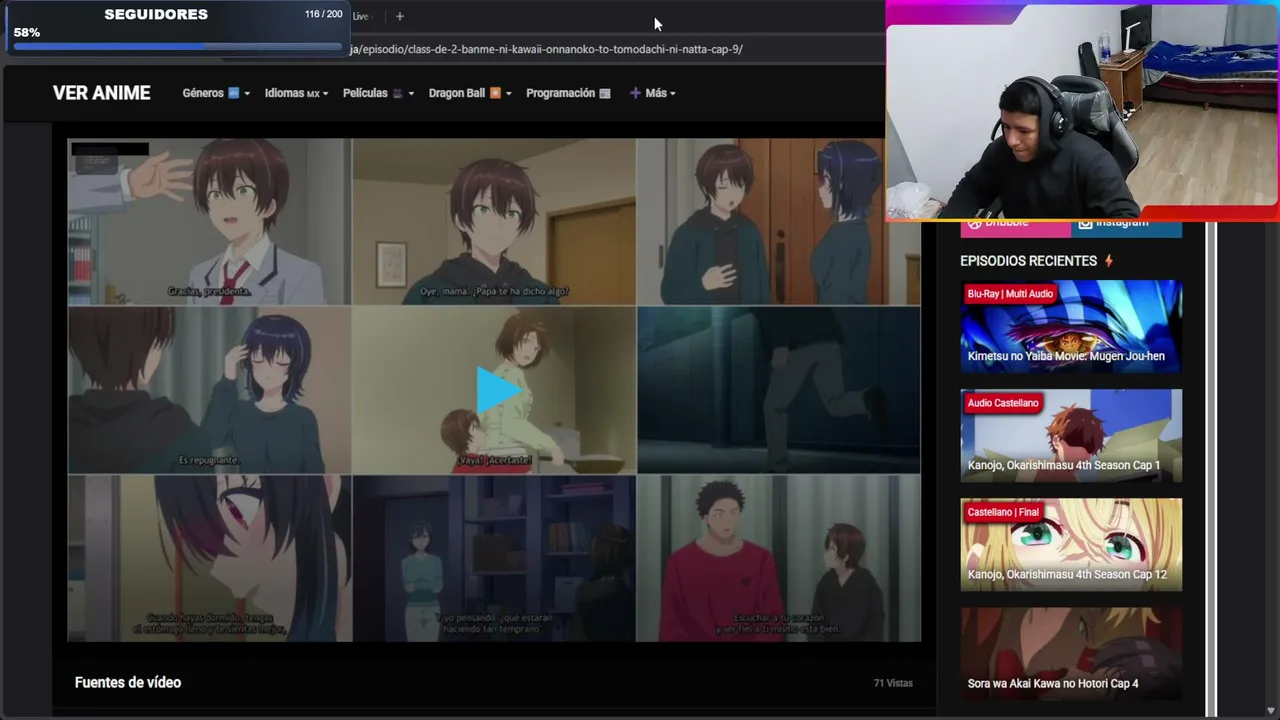This screenshot has height=720, width=1280.
Task: Focus the browser address bar URL
Action: (x=546, y=49)
